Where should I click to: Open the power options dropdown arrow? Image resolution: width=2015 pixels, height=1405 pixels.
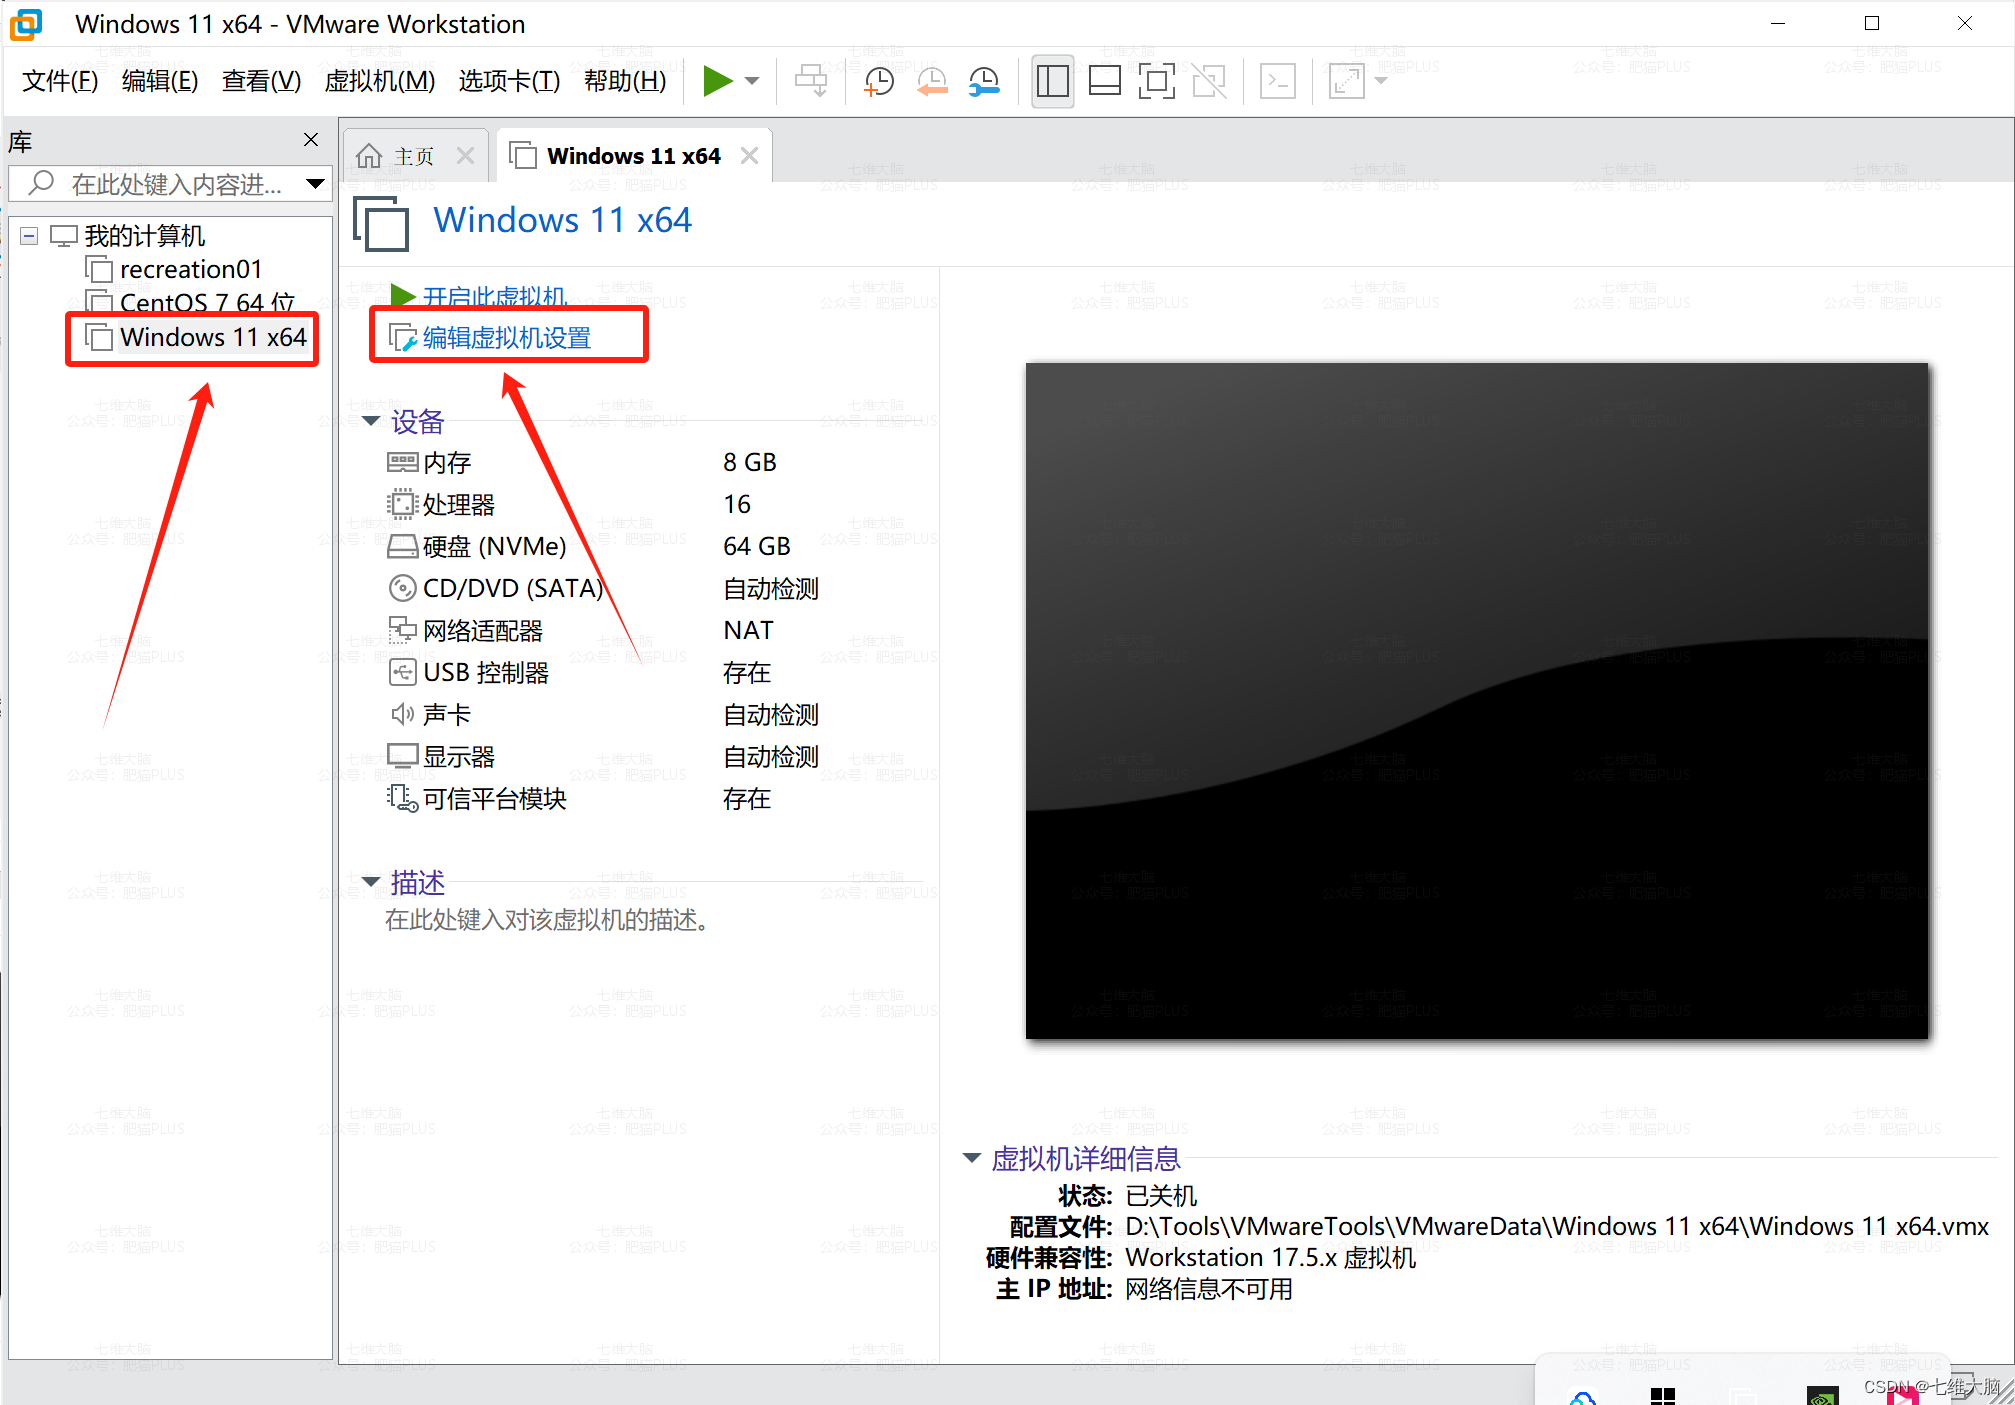pos(753,81)
